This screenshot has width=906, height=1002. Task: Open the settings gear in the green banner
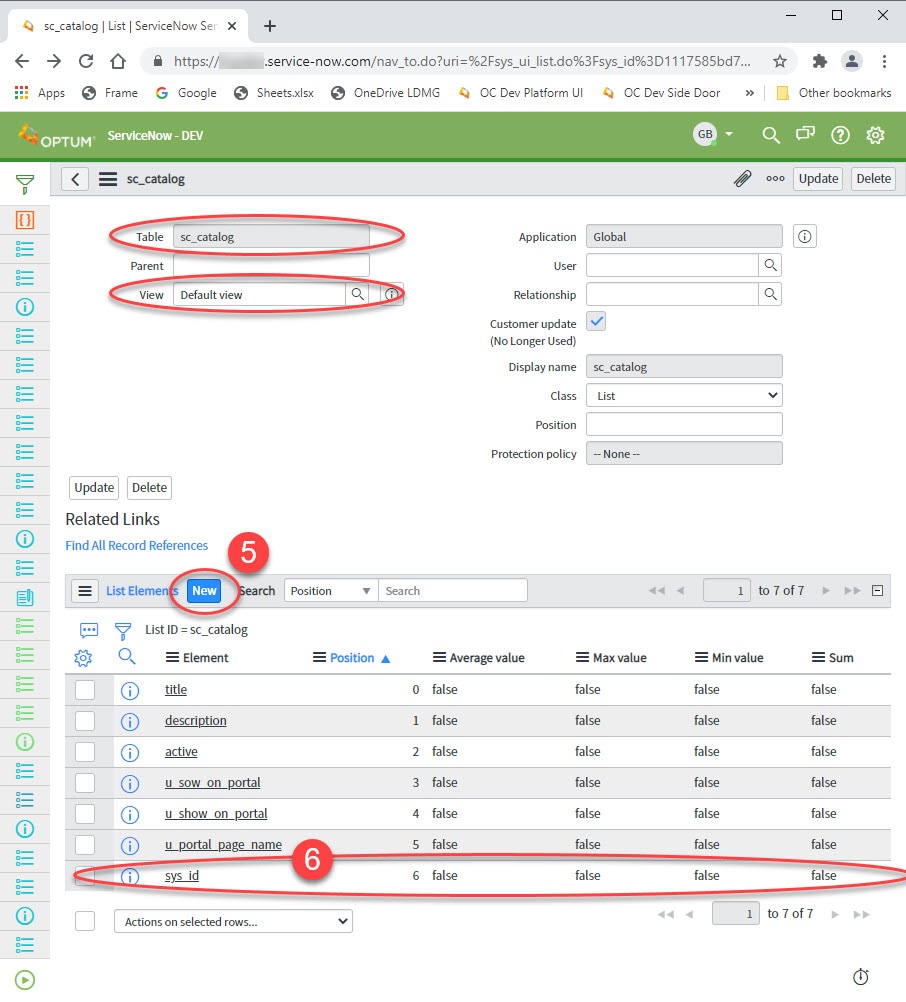click(874, 134)
